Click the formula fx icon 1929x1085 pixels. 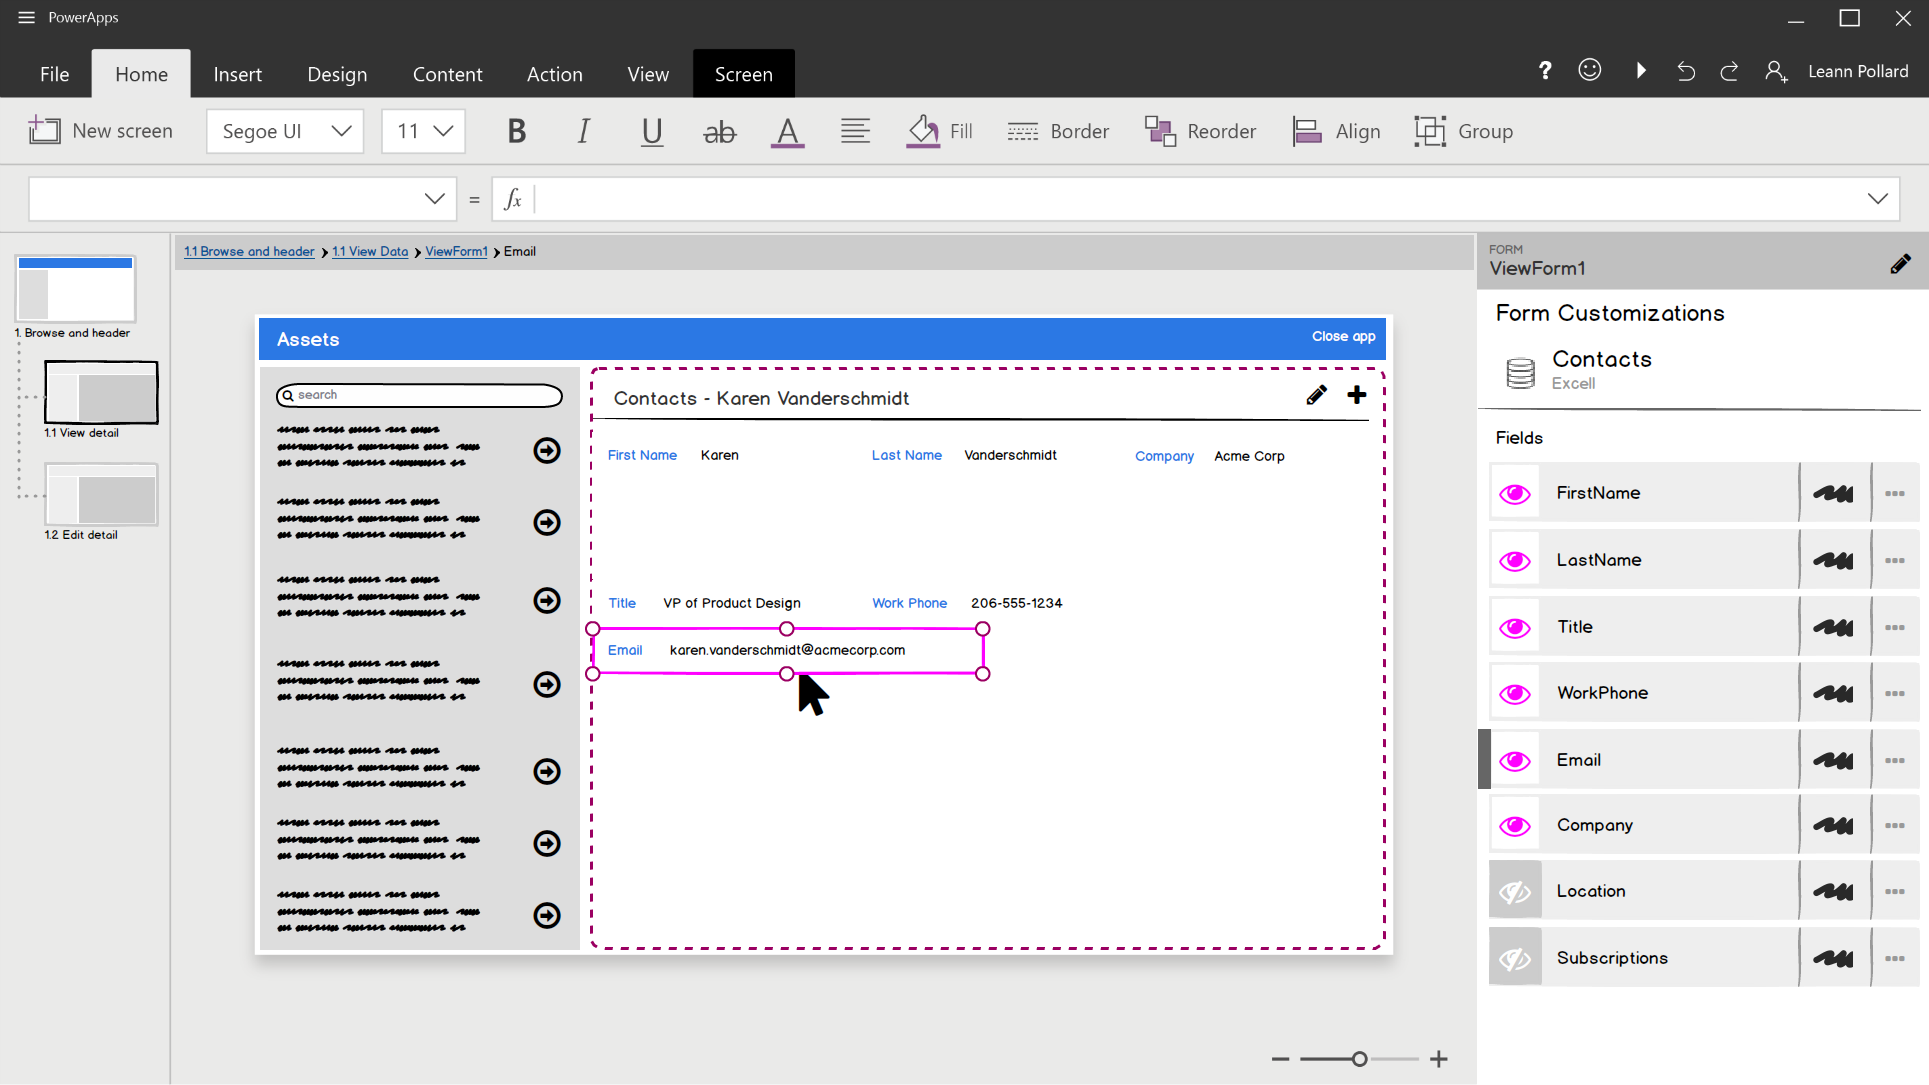513,199
